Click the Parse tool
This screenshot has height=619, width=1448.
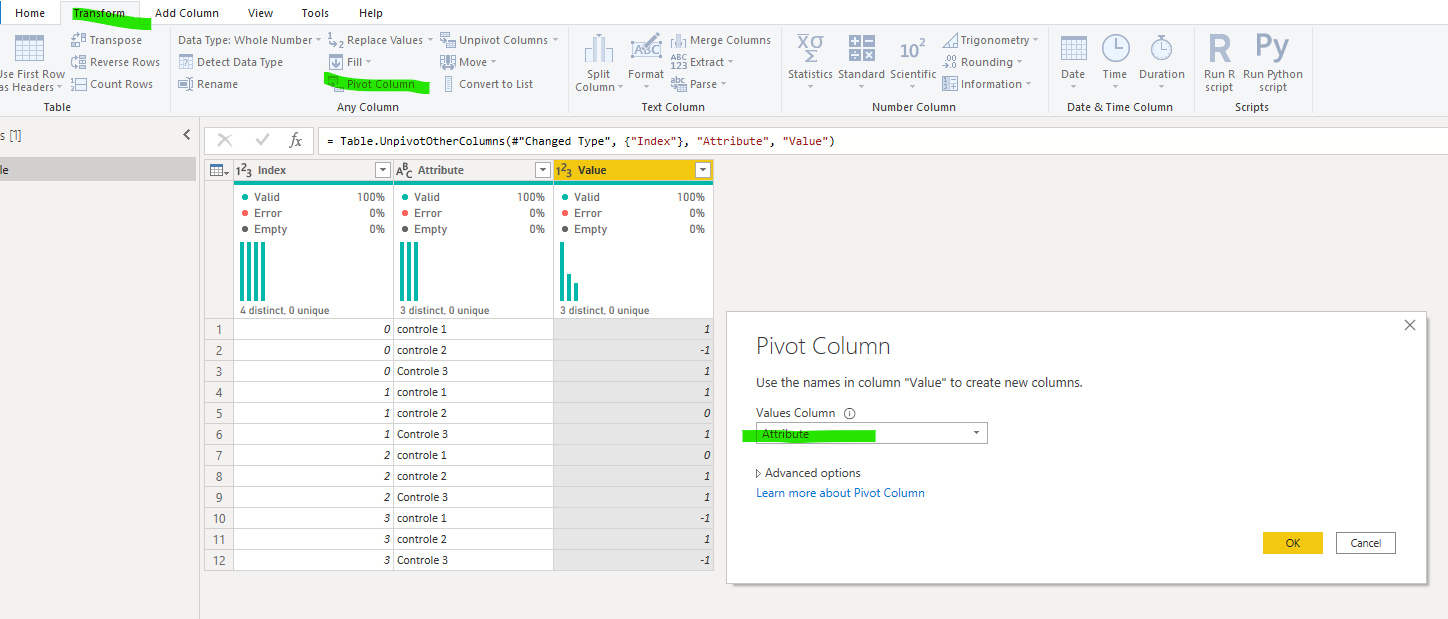click(x=698, y=84)
